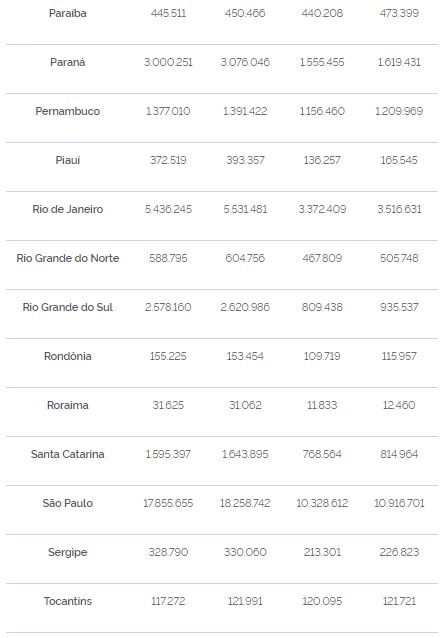Select Pernambuco value 1.377.010
This screenshot has width=447, height=638.
168,111
